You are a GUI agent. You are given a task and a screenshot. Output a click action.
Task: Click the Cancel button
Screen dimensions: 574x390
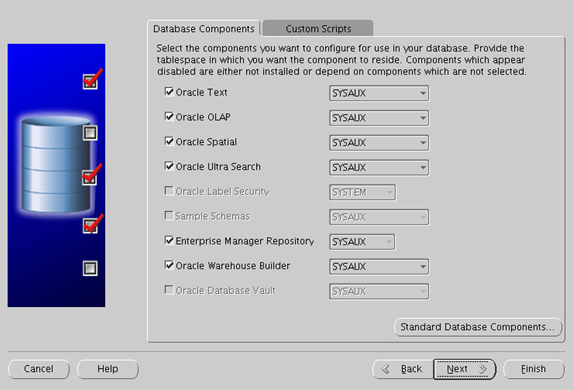coord(39,369)
